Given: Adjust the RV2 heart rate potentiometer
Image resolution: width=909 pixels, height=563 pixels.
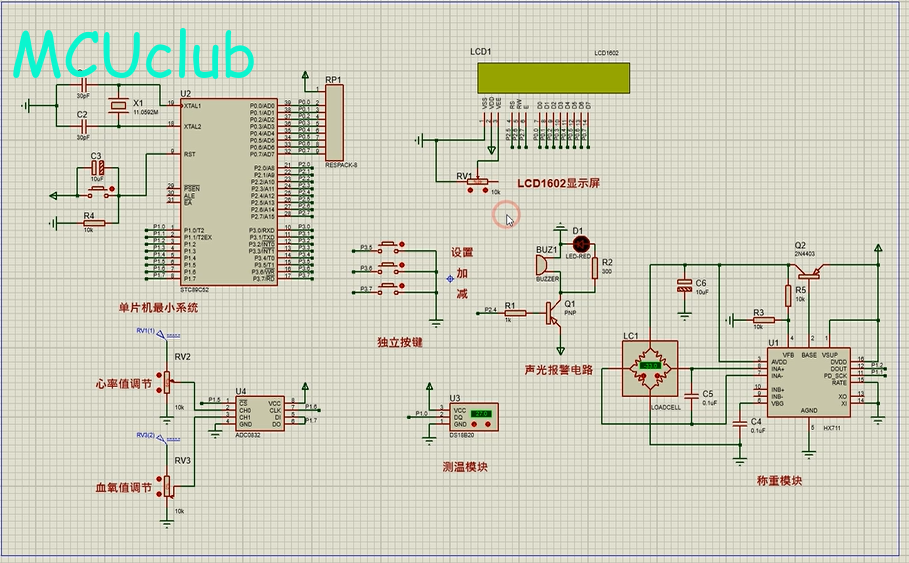Looking at the screenshot, I should (167, 382).
